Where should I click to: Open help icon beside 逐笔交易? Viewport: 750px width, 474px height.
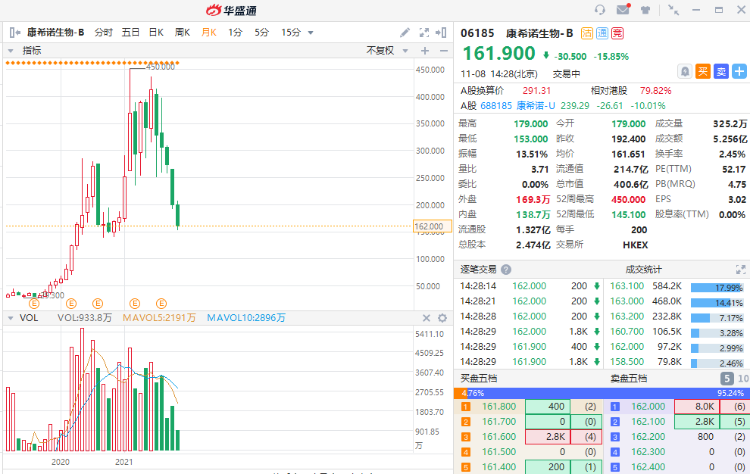pyautogui.click(x=506, y=269)
